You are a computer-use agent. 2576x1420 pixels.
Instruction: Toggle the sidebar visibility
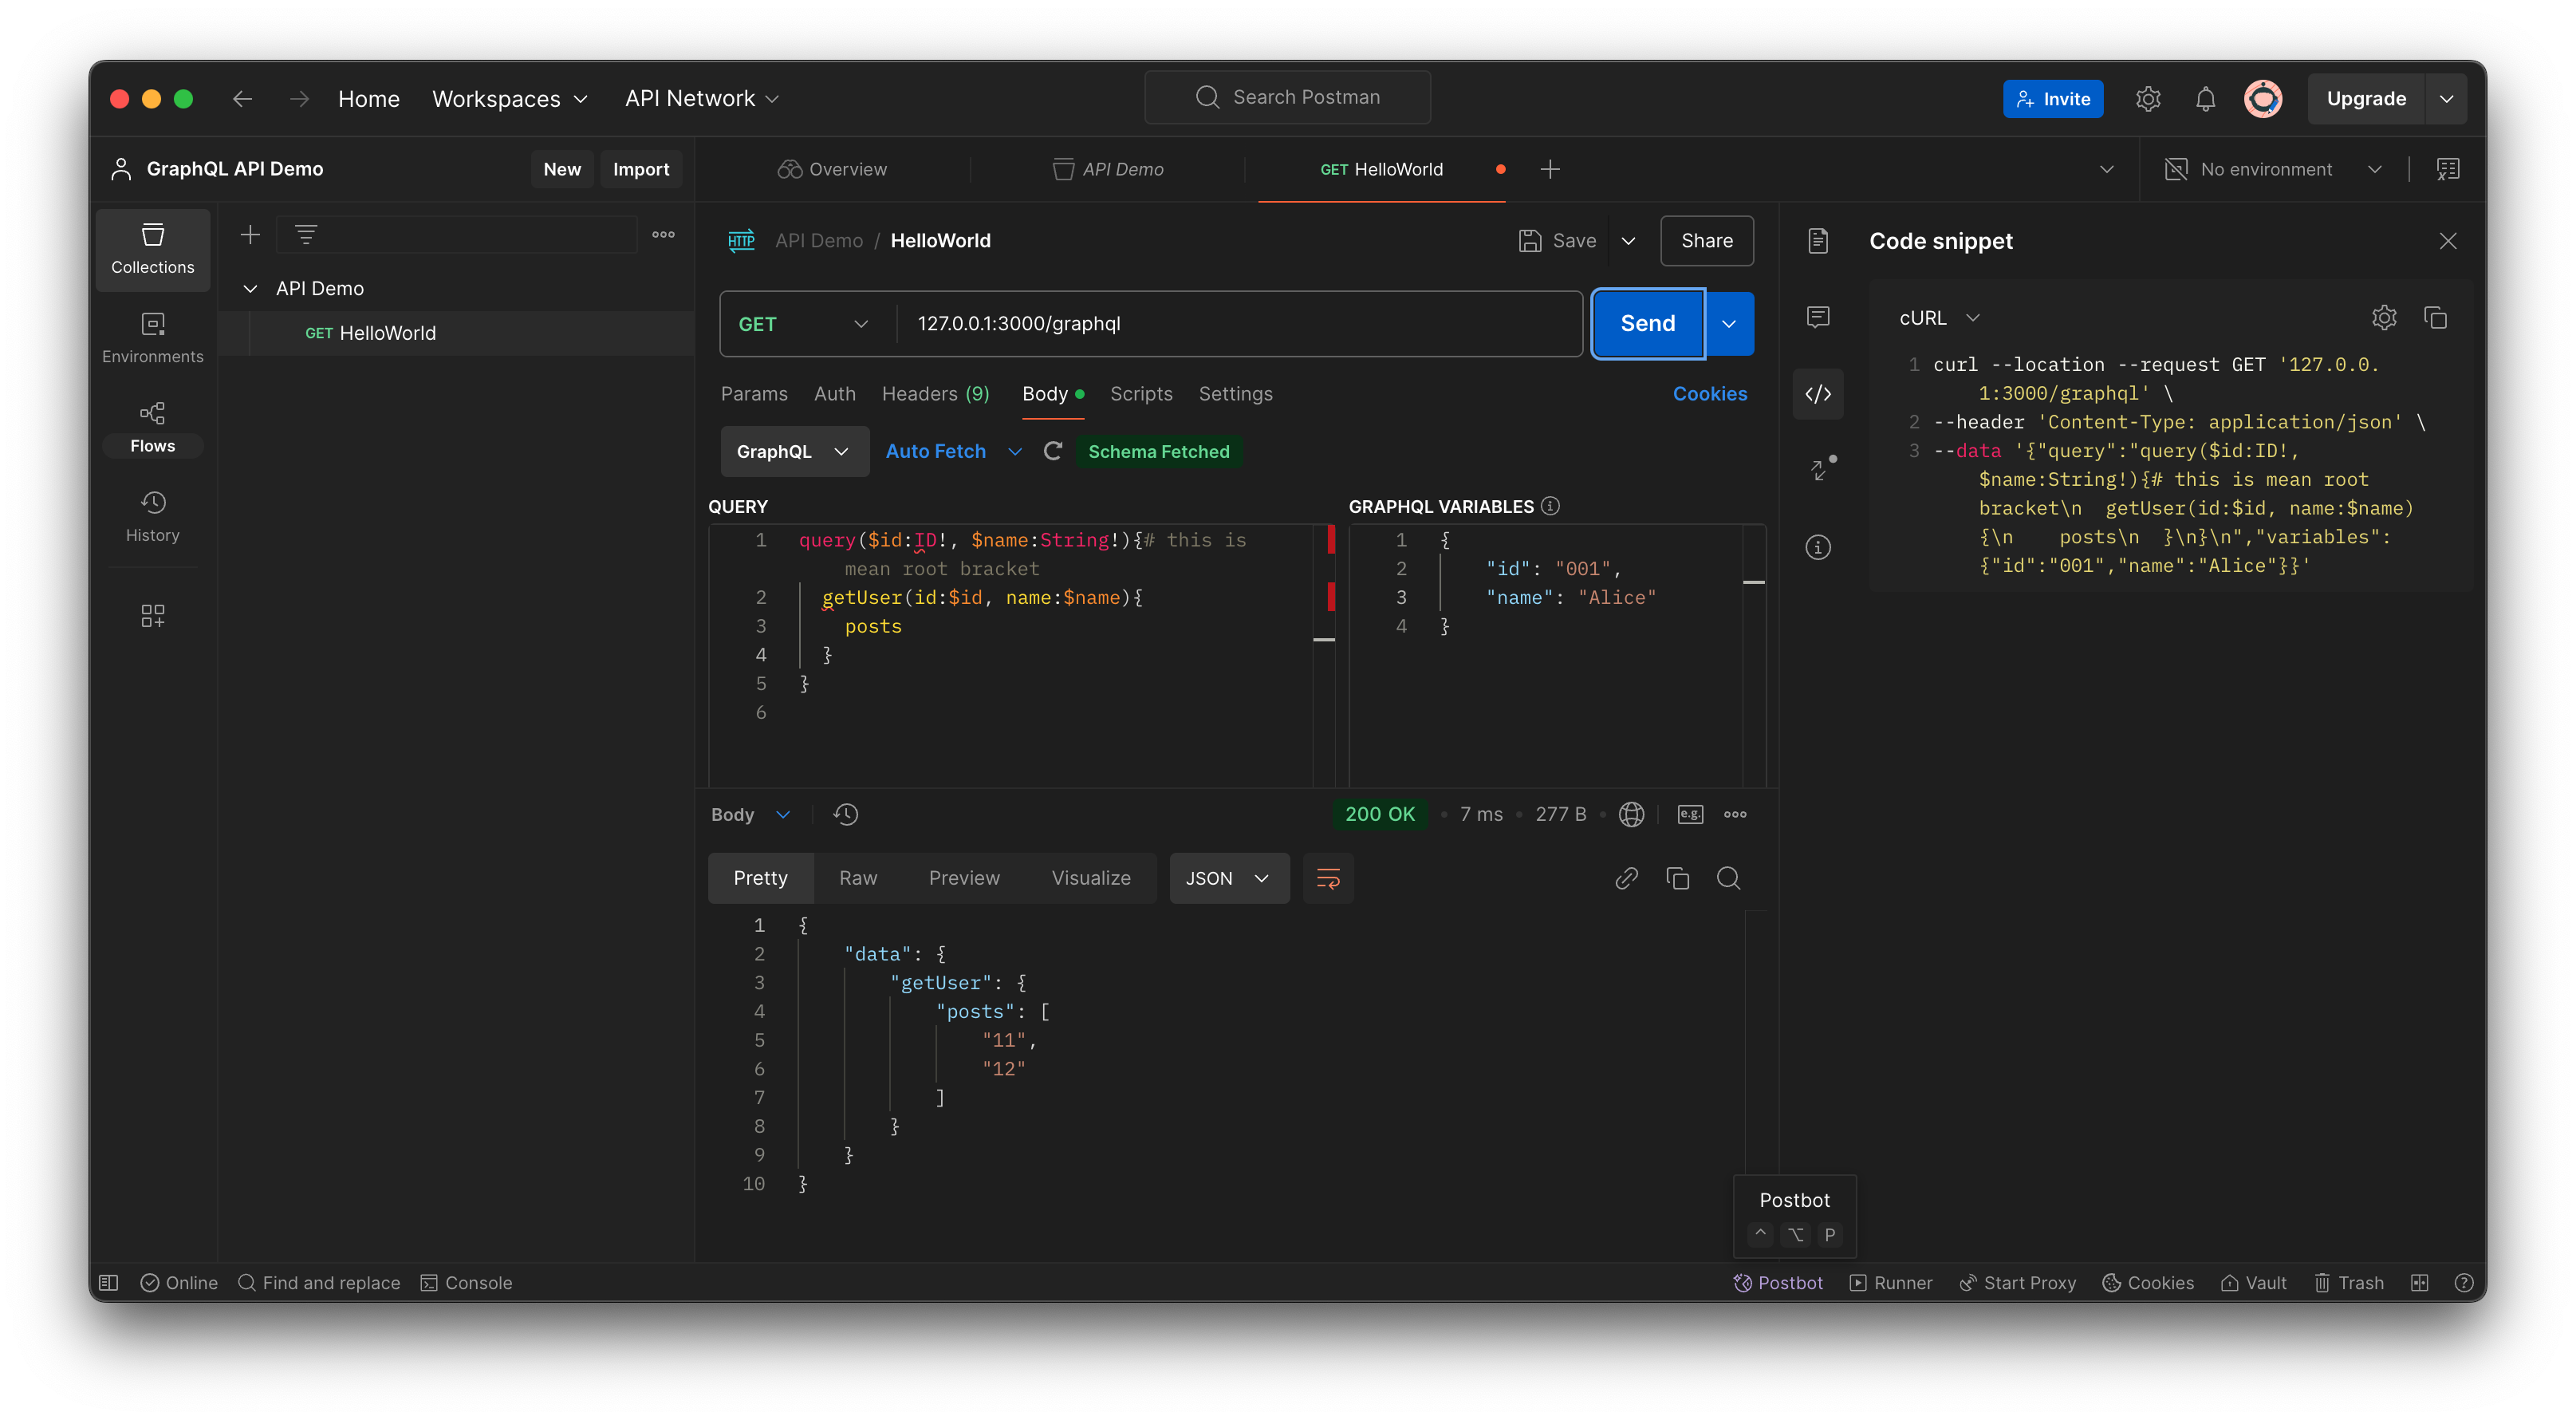pos(109,1282)
